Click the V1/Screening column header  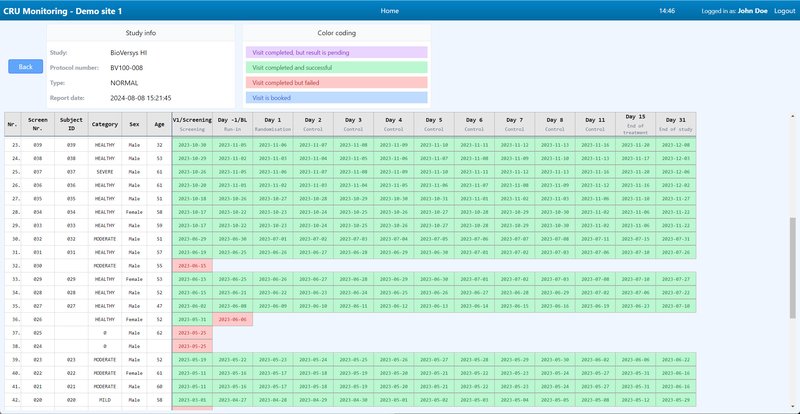191,124
